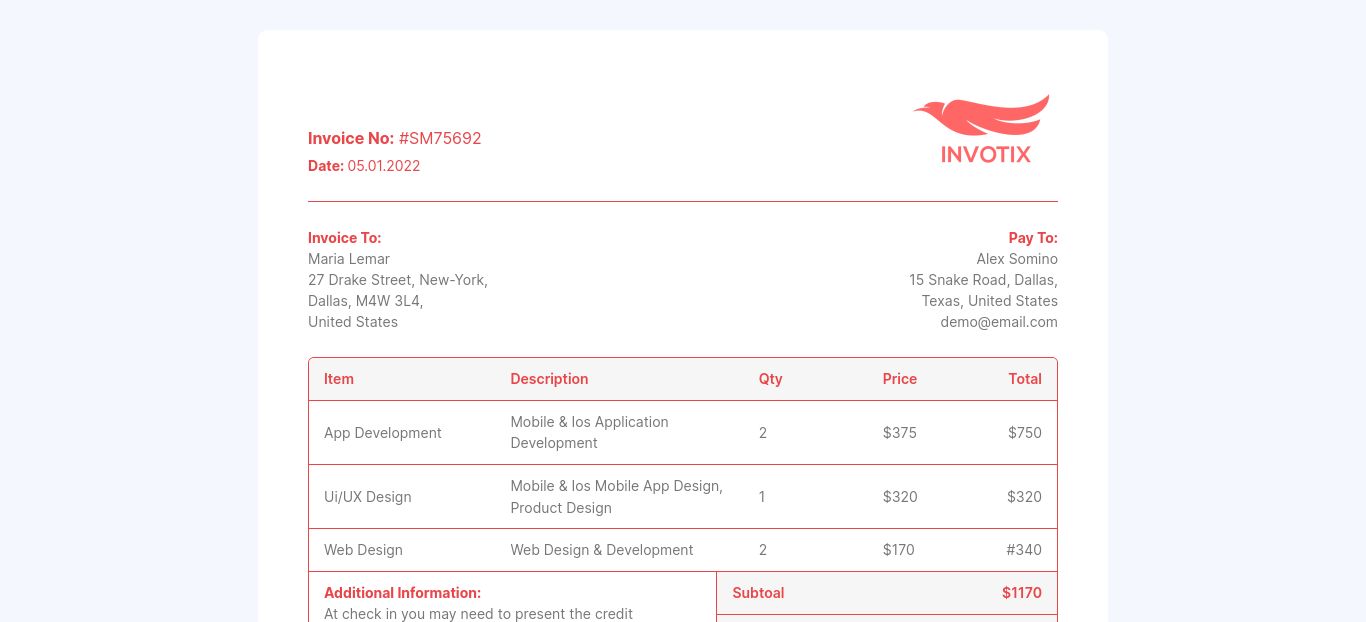Click the invoice date 05.01.2022

tap(384, 166)
